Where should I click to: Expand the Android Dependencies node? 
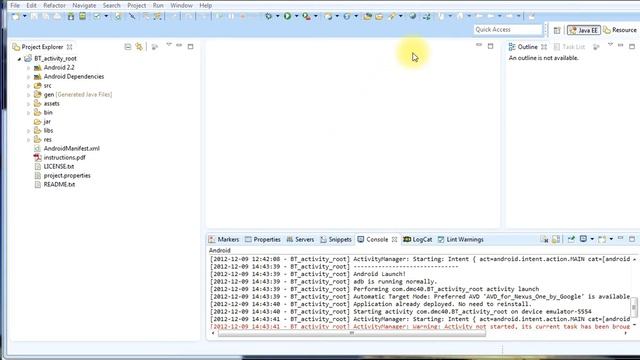click(29, 77)
